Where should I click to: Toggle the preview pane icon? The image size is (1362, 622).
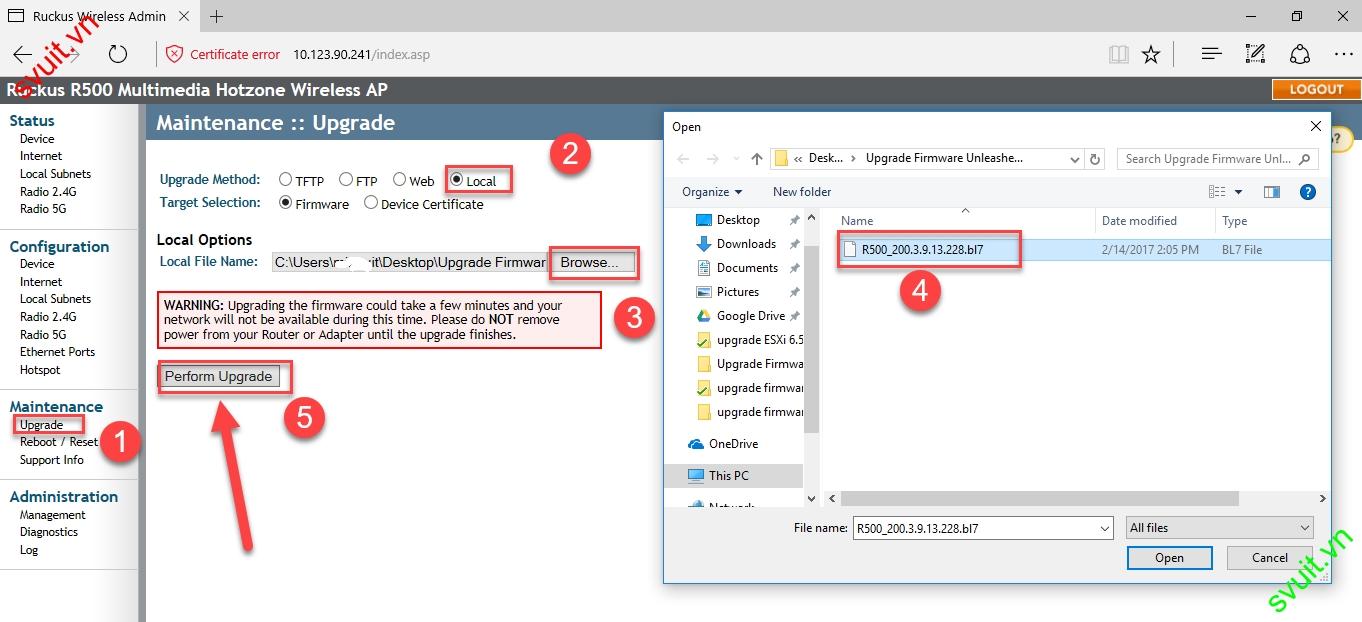click(x=1271, y=192)
